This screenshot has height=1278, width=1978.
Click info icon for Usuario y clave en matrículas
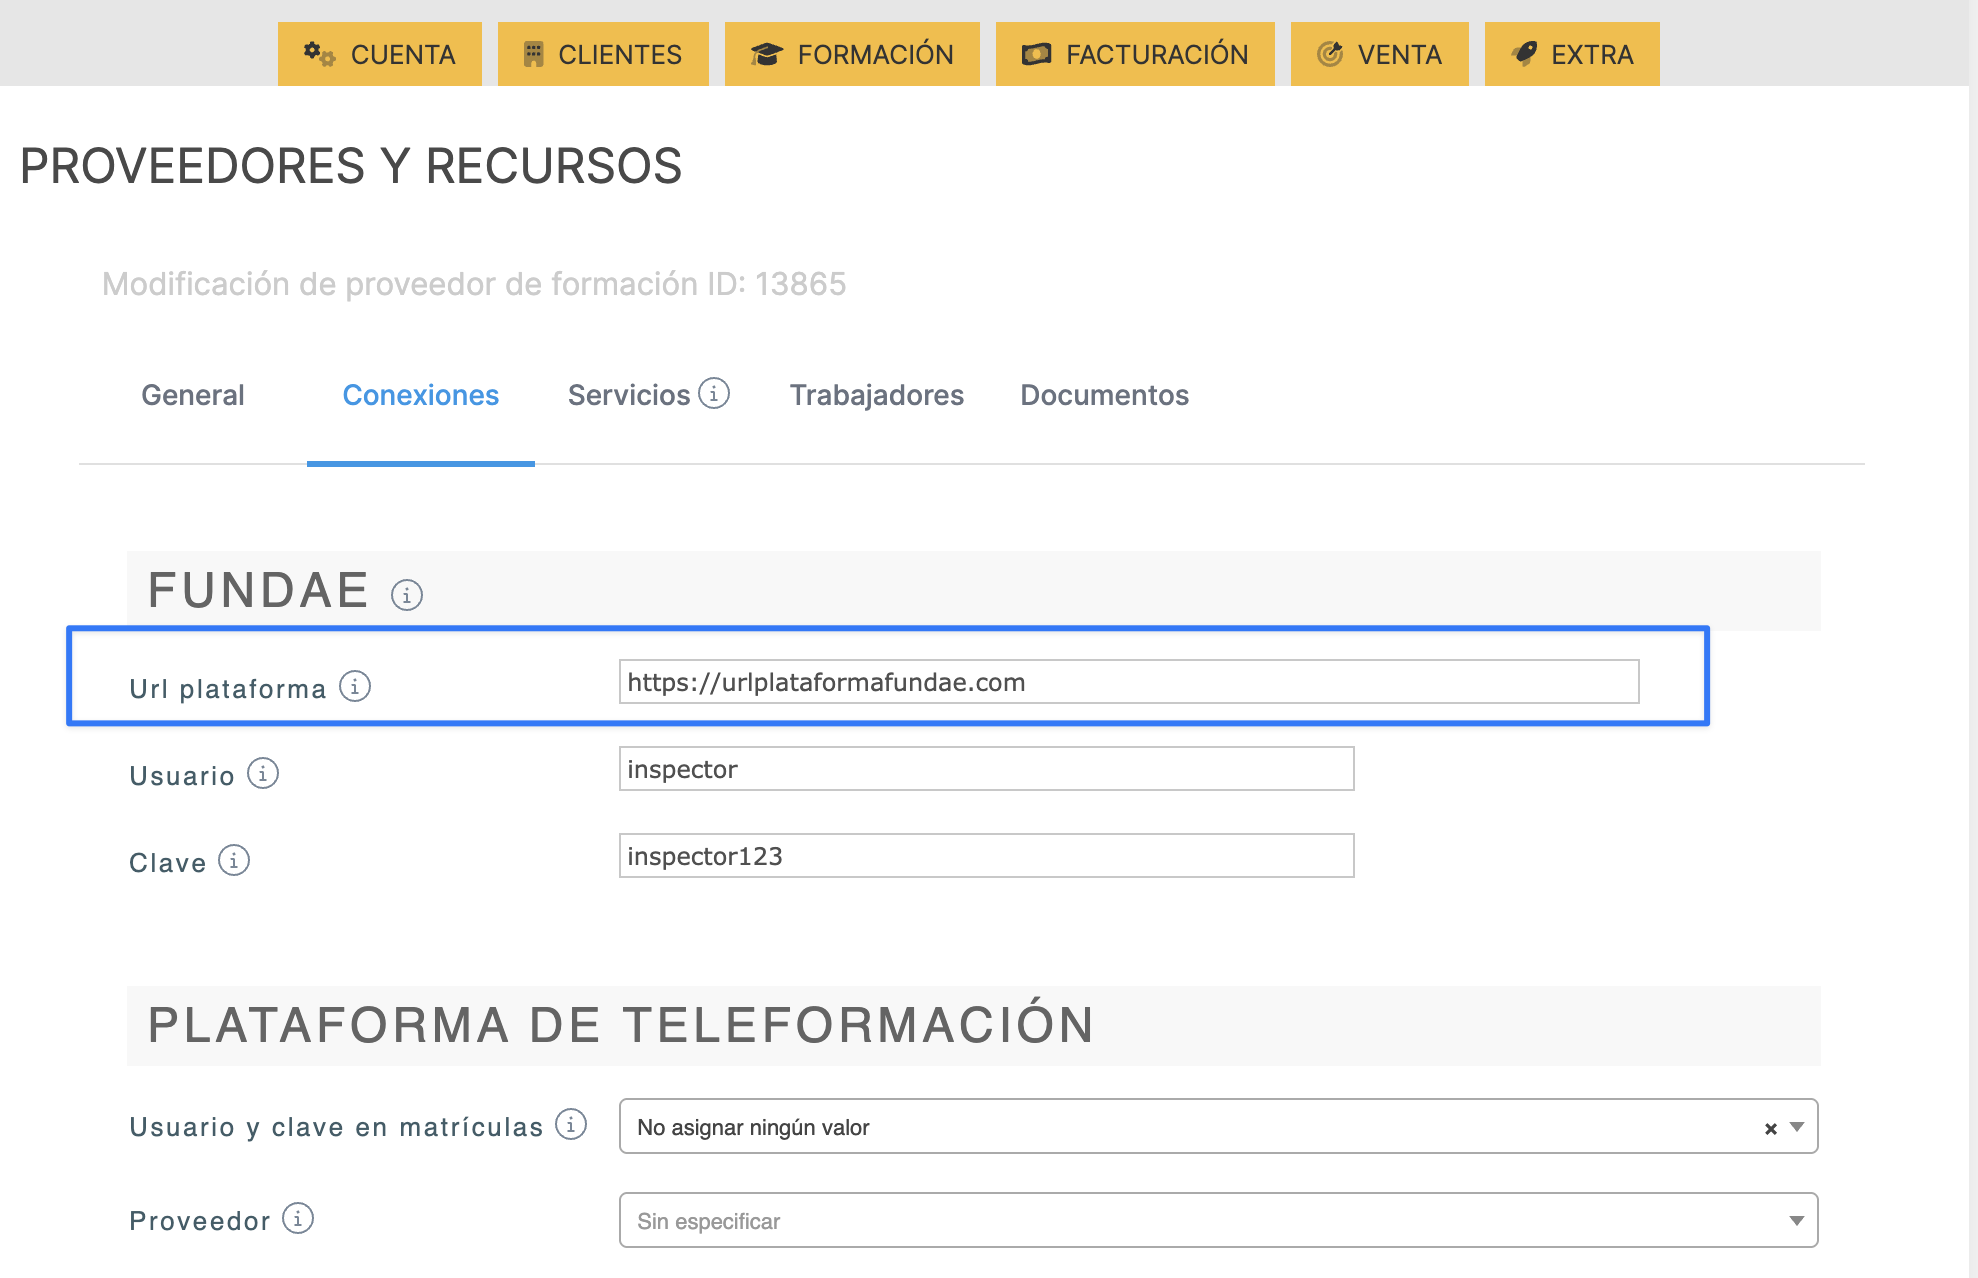point(571,1124)
